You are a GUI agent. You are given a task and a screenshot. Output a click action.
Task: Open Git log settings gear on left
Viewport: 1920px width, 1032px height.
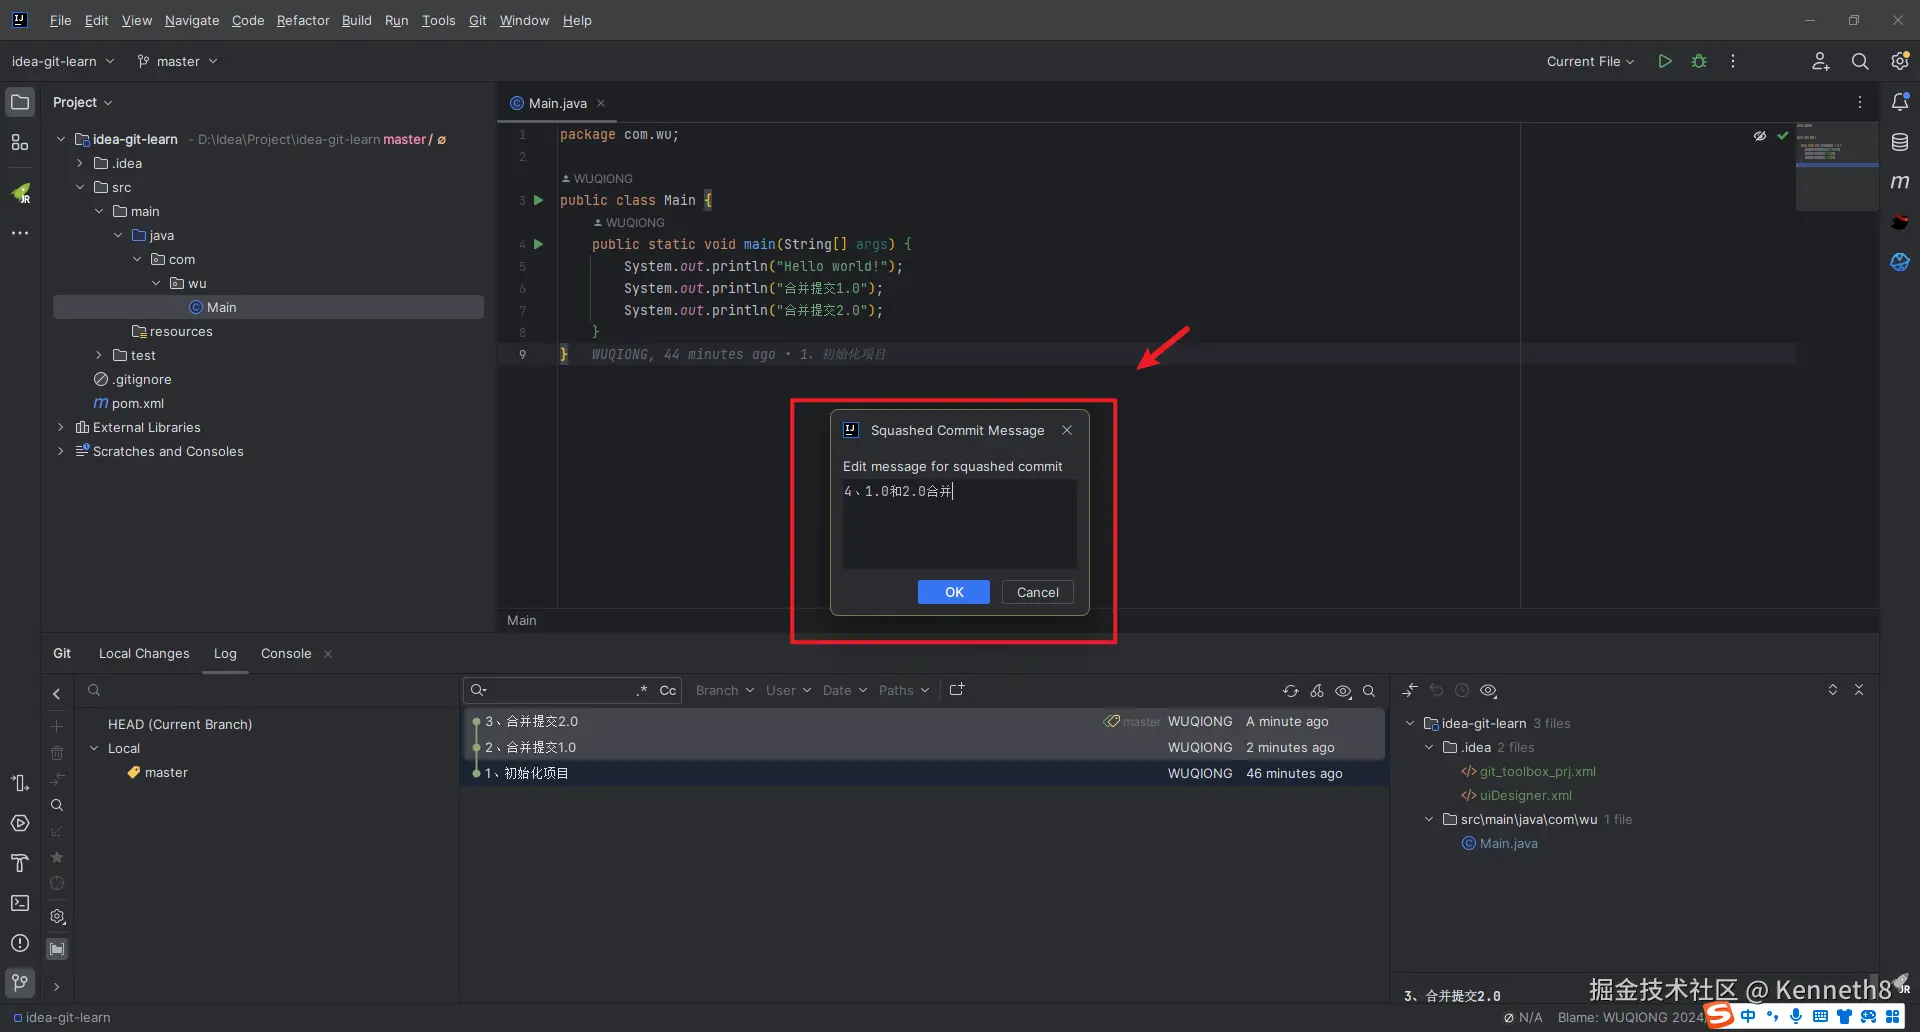click(x=57, y=916)
